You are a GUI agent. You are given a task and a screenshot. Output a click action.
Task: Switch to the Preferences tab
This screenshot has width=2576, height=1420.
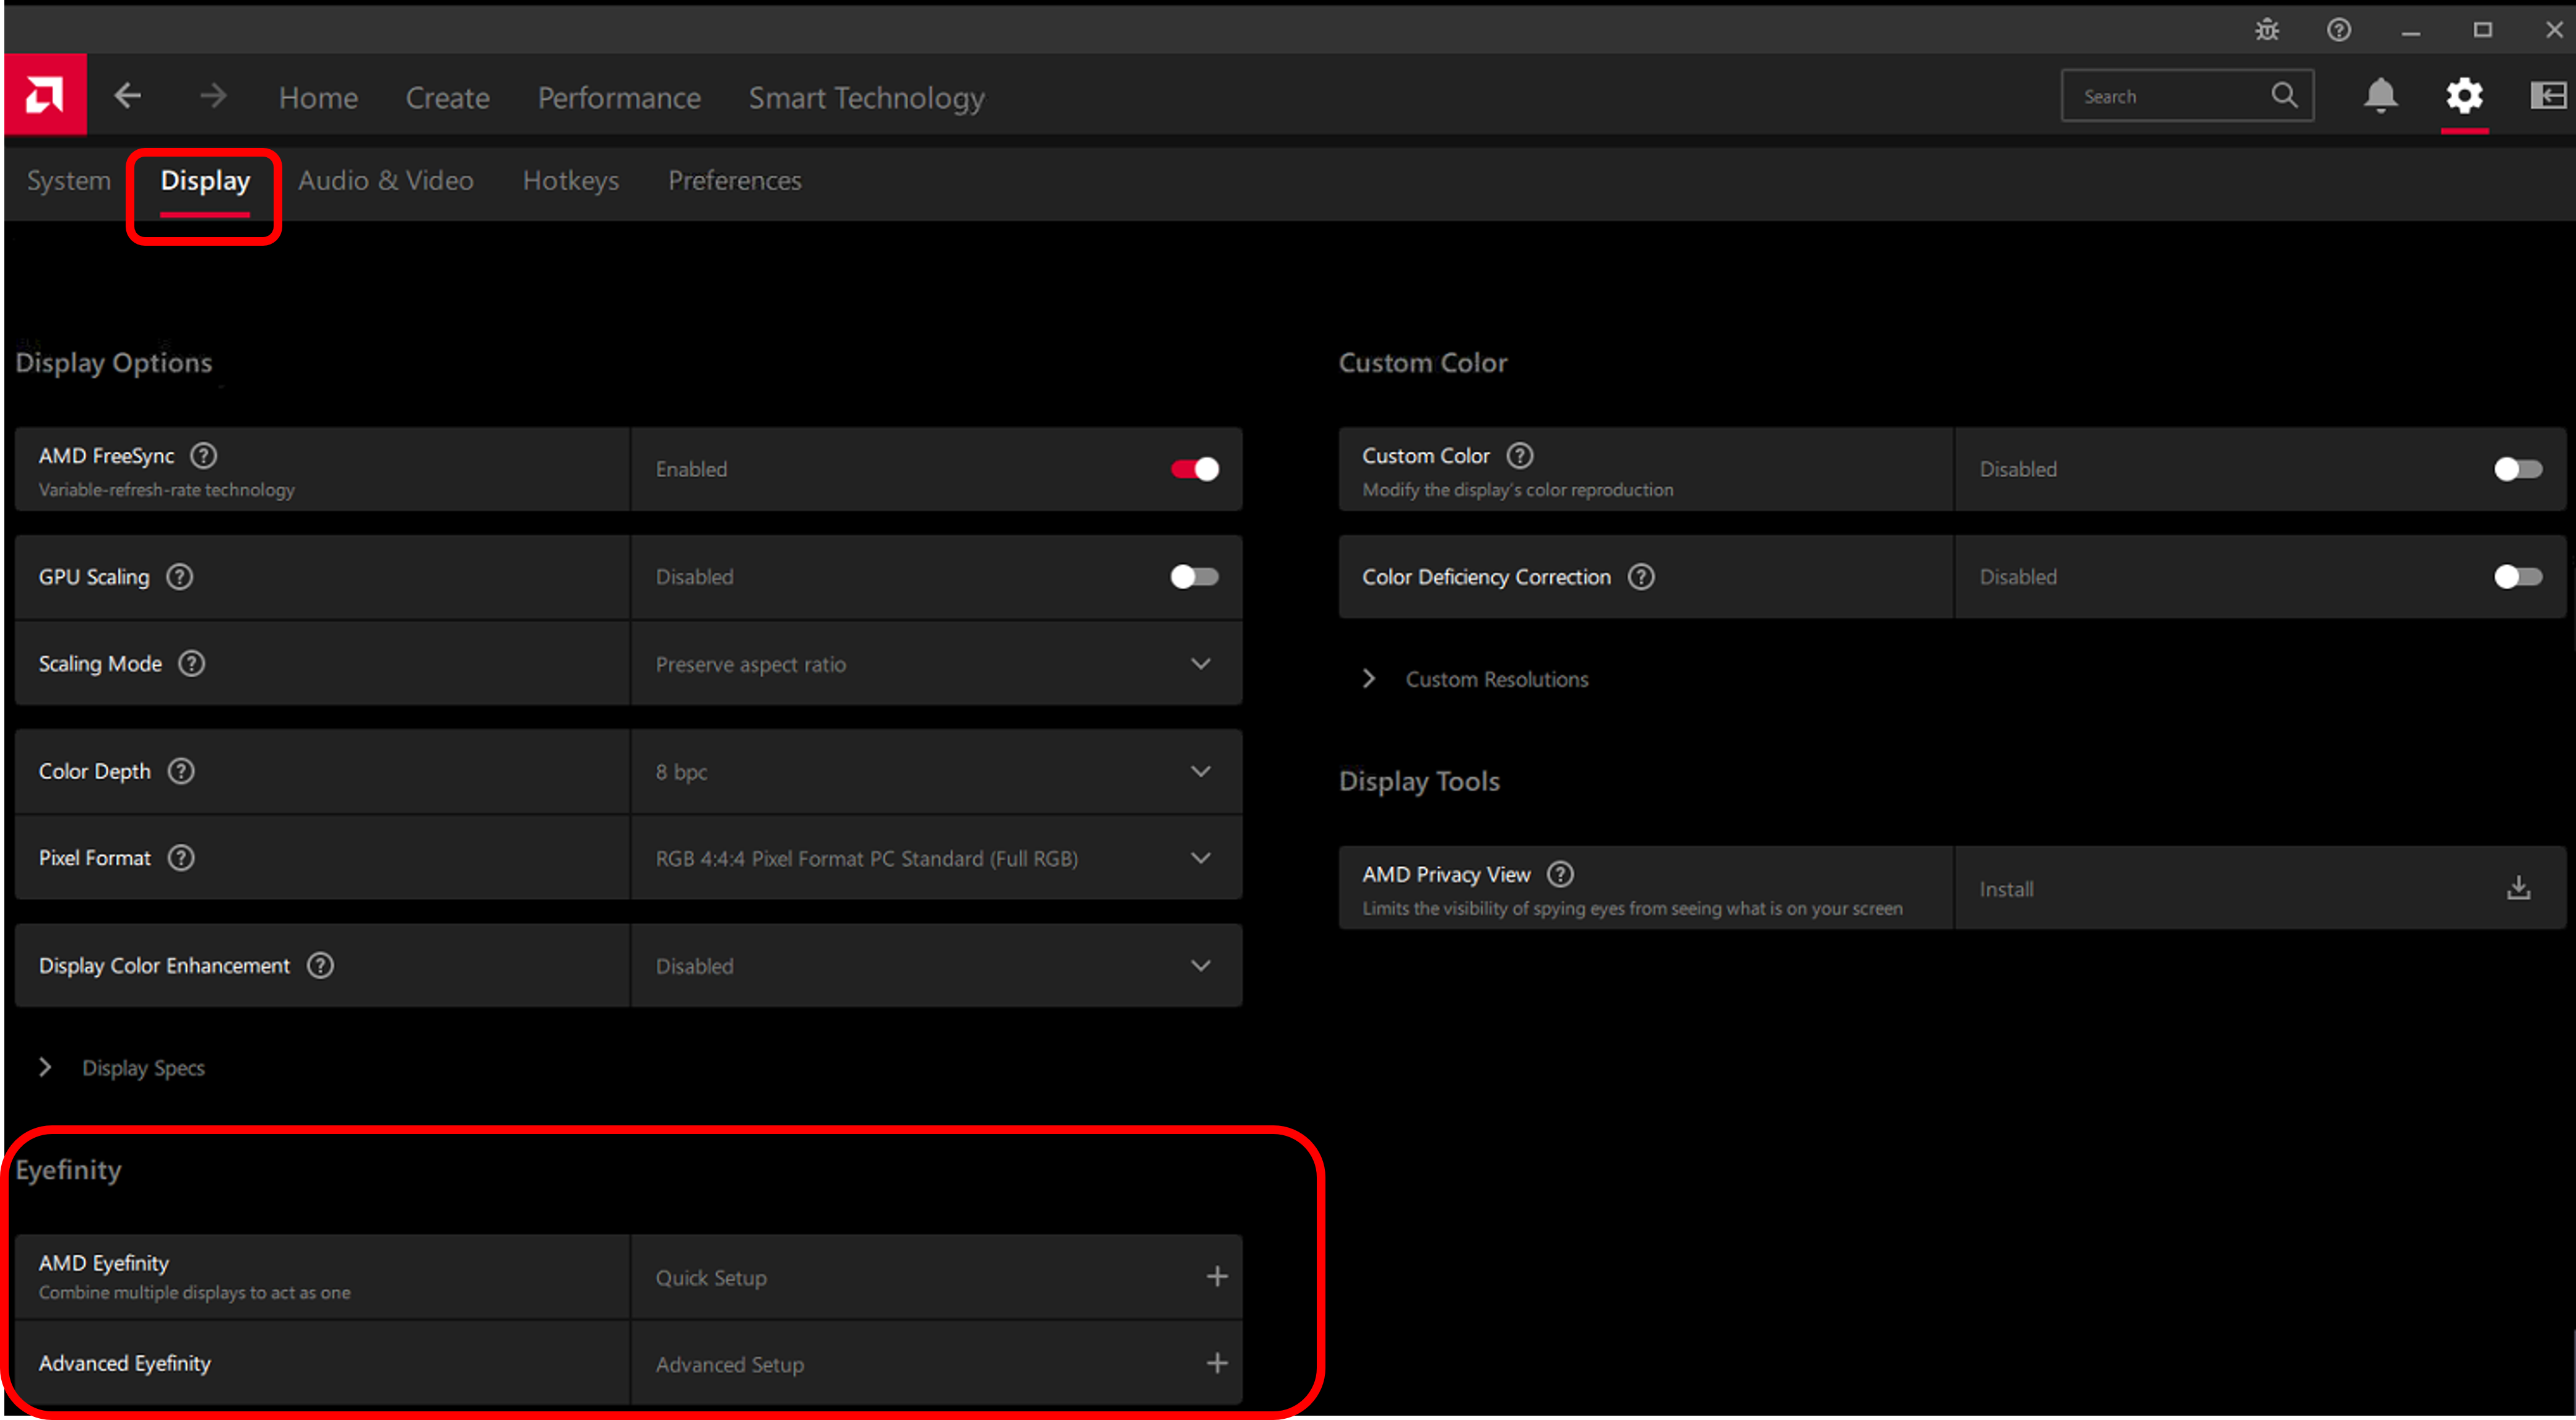[x=735, y=181]
